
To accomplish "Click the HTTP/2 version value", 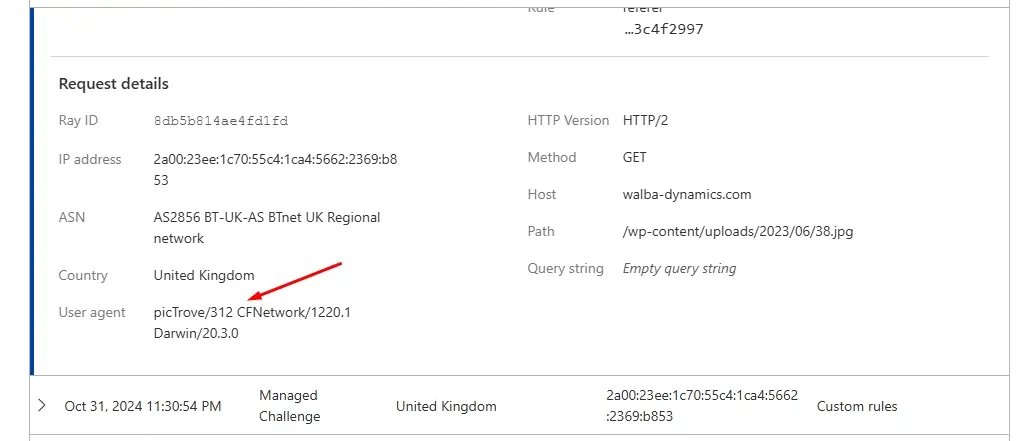I will coord(645,120).
